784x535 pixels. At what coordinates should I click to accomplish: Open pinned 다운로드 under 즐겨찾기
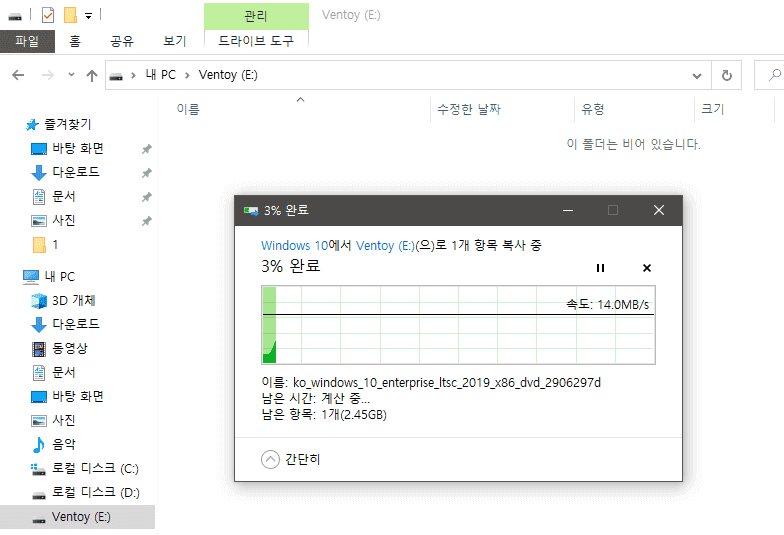coord(76,172)
